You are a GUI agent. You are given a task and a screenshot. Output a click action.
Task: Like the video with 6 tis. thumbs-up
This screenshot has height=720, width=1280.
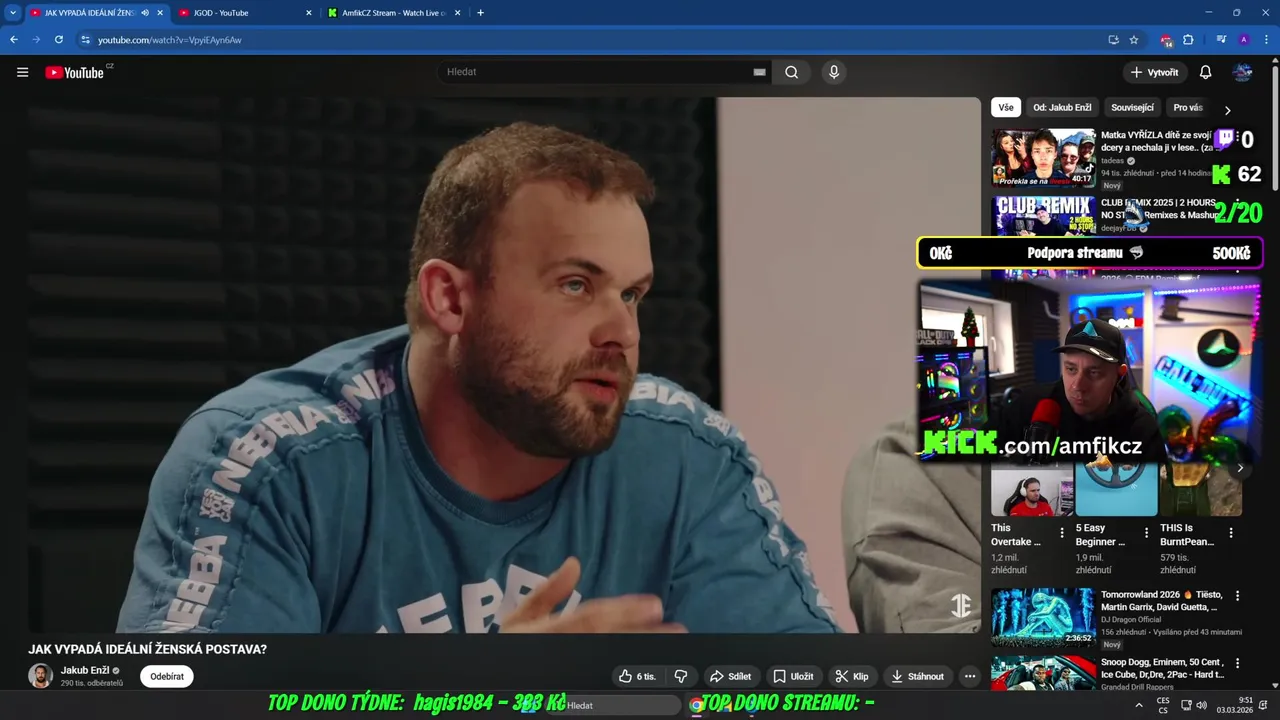point(637,676)
